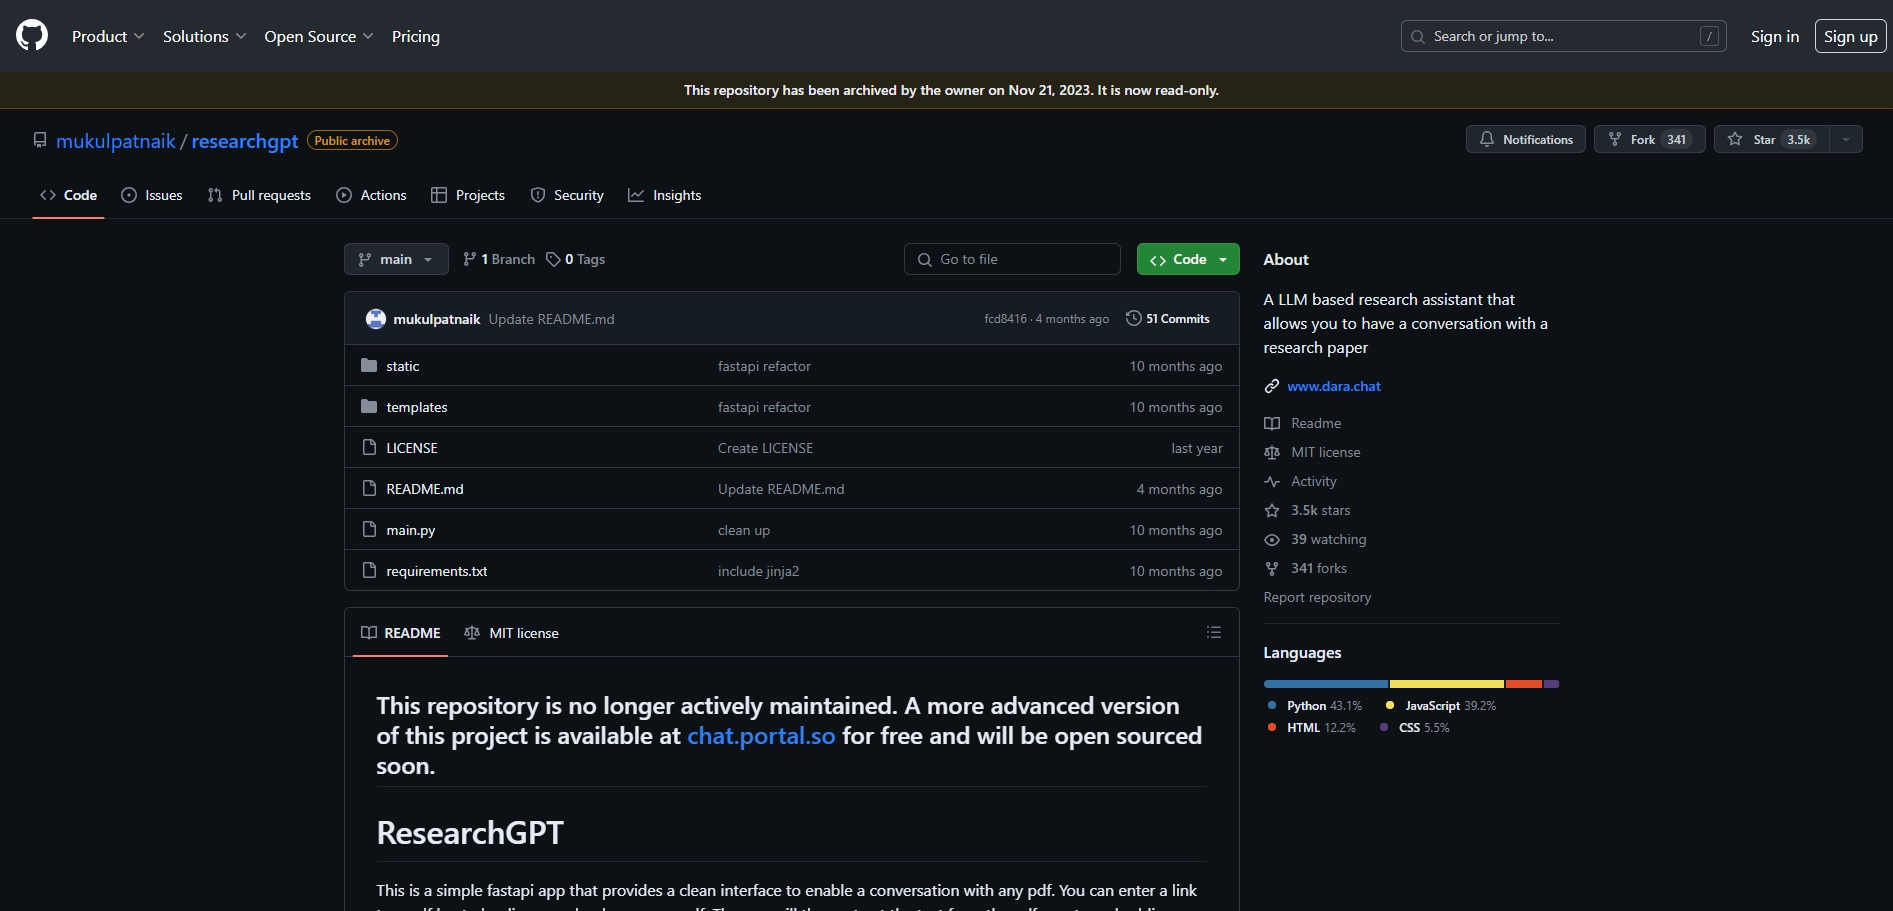Click the fcd8416 commit hash

click(x=1005, y=319)
